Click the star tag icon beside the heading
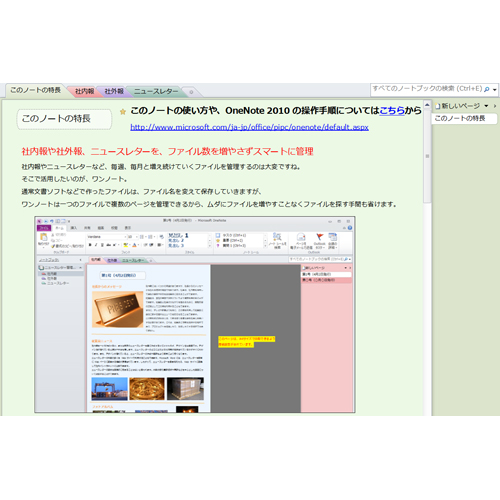 [x=123, y=112]
